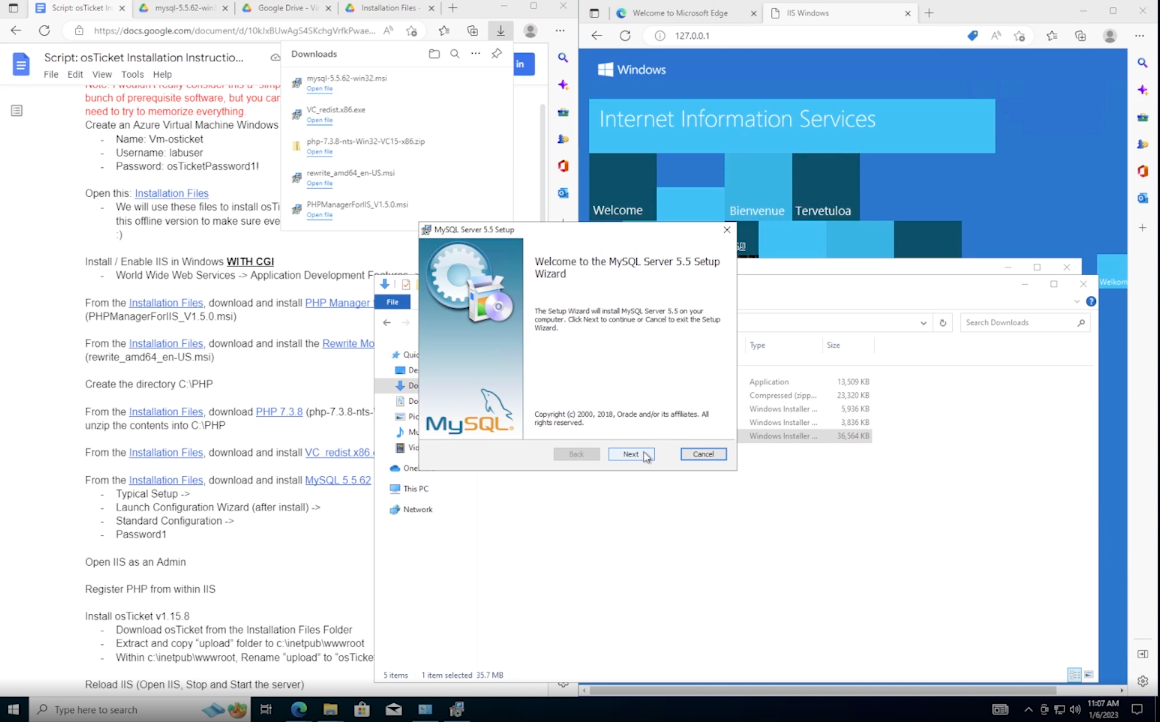Click Next in MySQL Setup Wizard
The width and height of the screenshot is (1160, 722).
(631, 454)
